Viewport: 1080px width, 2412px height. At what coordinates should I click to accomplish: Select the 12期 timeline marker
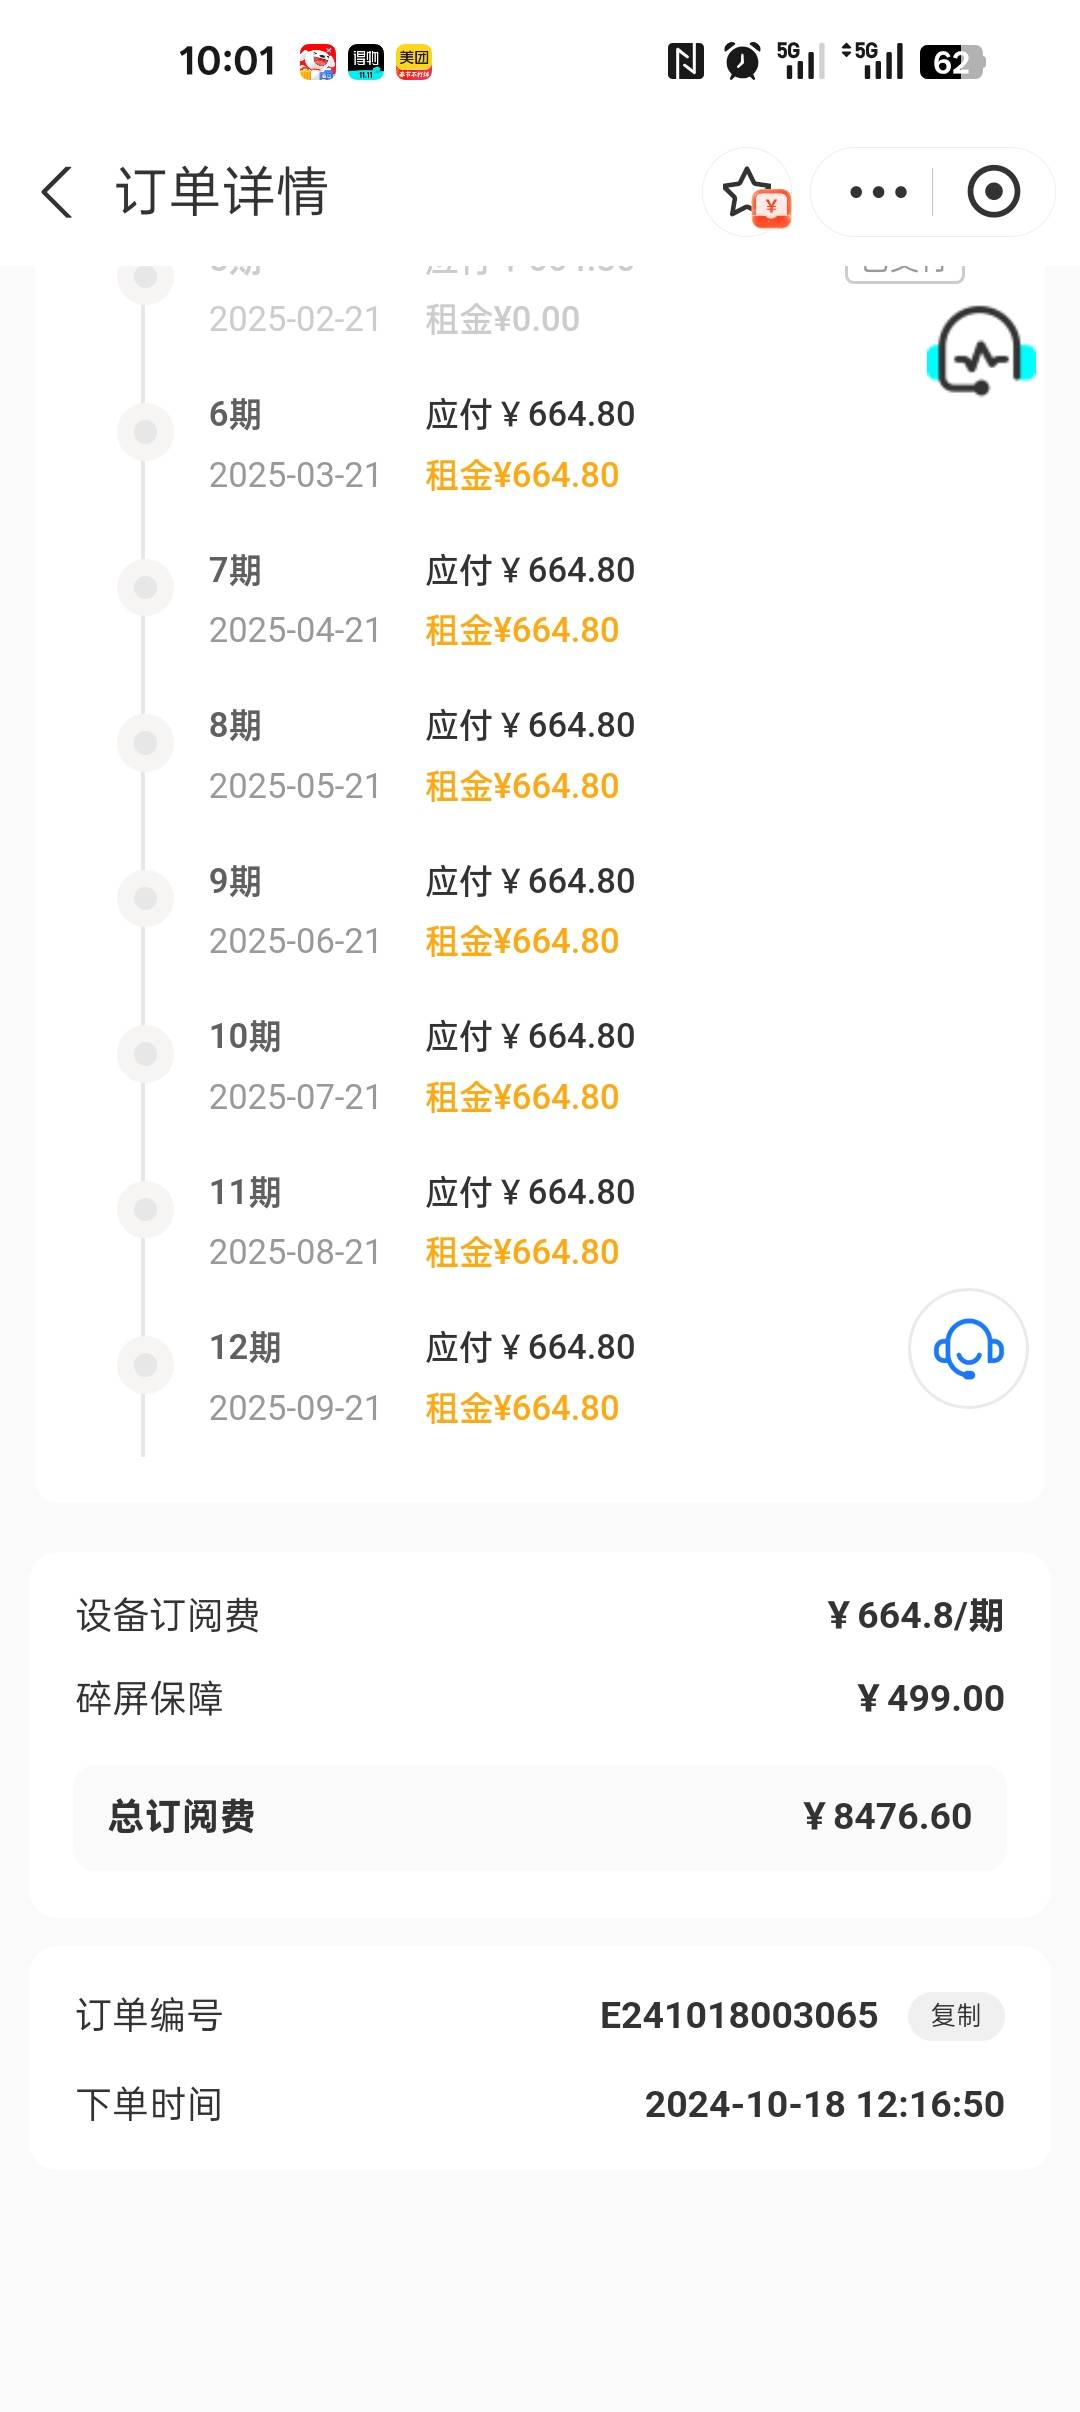coord(146,1365)
